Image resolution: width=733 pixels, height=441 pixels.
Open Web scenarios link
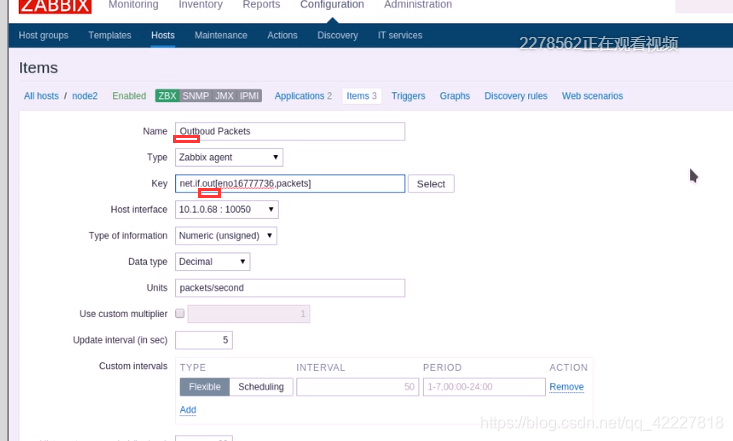point(592,96)
